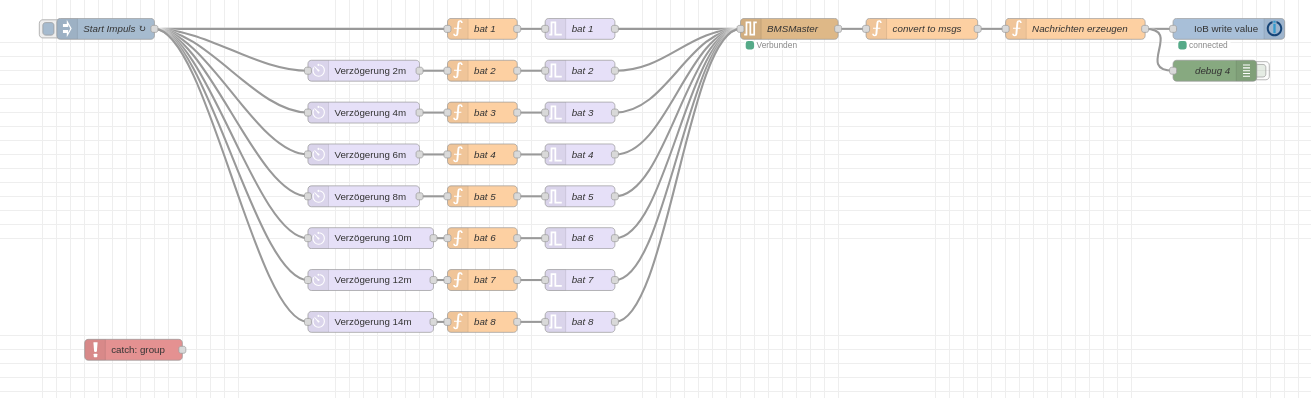The image size is (1311, 398).
Task: Click the output port of purple bat 8
Action: click(615, 322)
